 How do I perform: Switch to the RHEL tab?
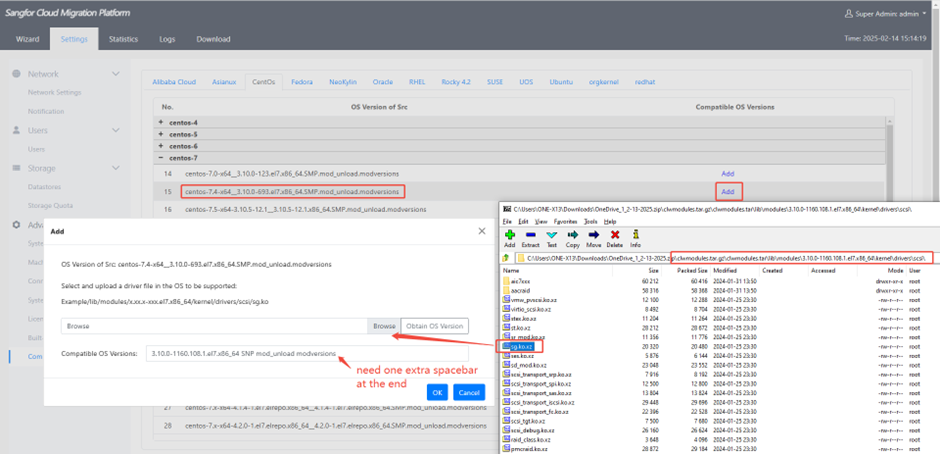tap(417, 82)
